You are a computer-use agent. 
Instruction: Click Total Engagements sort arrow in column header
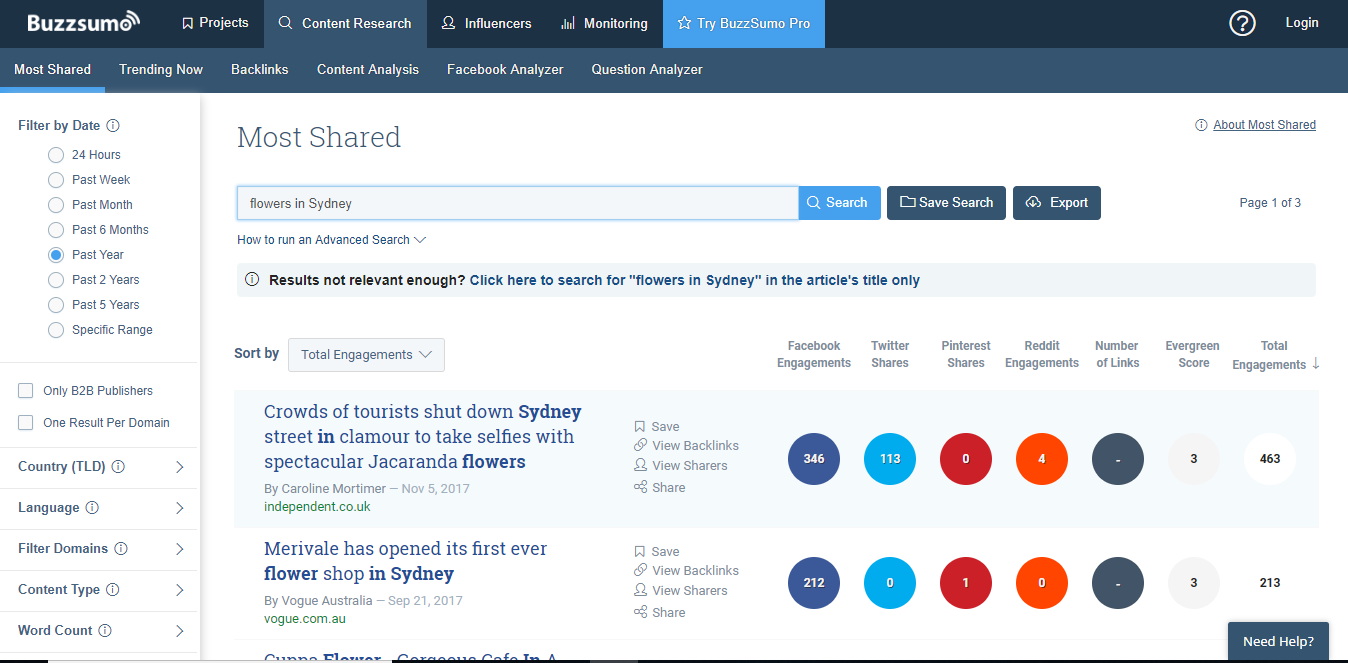pyautogui.click(x=1316, y=364)
